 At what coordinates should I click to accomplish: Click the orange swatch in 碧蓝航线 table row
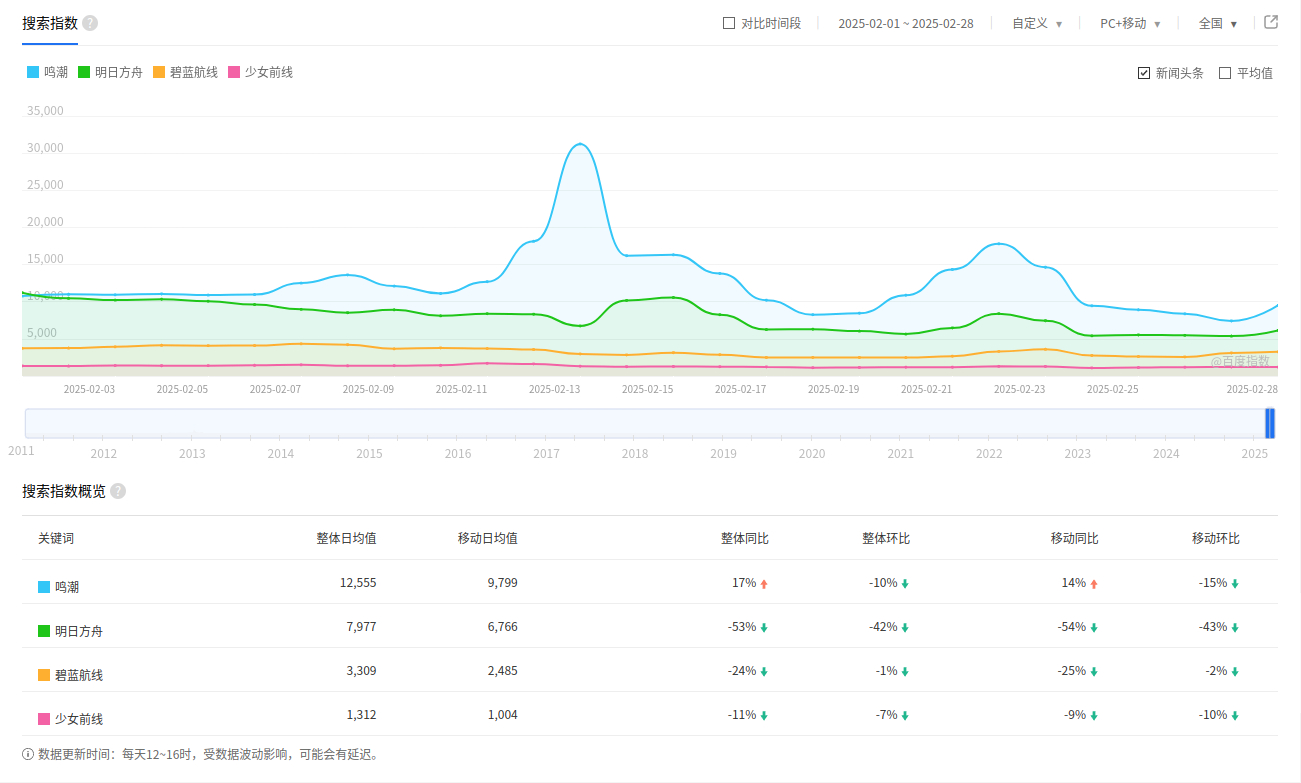point(44,675)
